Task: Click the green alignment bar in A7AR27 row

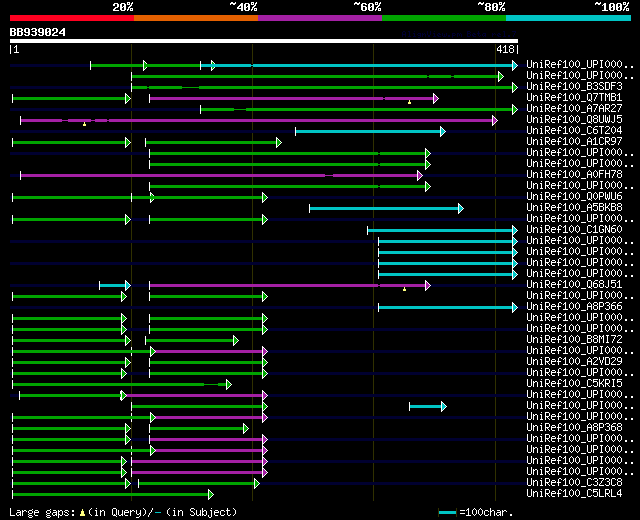Action: (x=359, y=109)
